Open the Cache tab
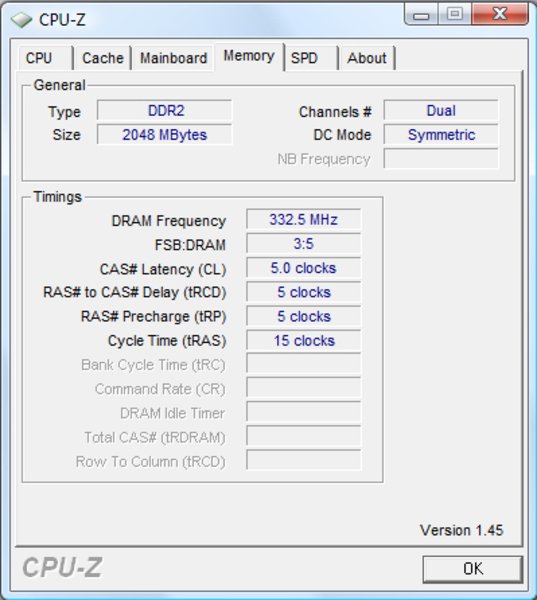Screen dimensions: 537x600 pyautogui.click(x=103, y=58)
